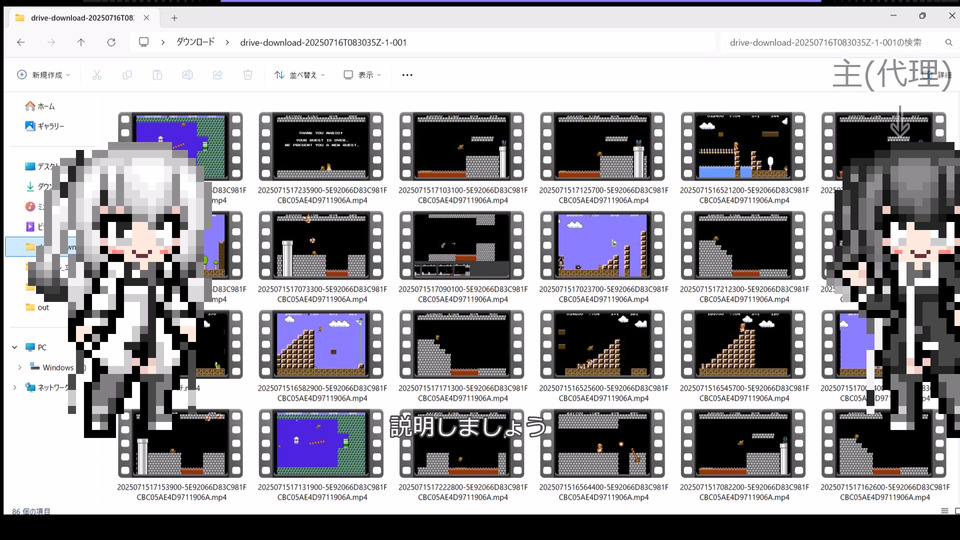Image resolution: width=960 pixels, height=540 pixels.
Task: Select video thumbnail 2025071517171300
Action: click(x=462, y=345)
